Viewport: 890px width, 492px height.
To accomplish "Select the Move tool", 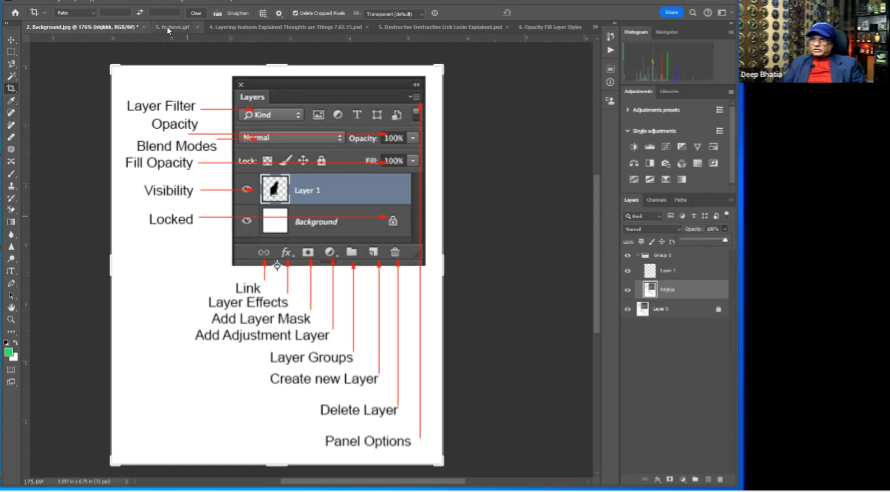I will point(11,39).
